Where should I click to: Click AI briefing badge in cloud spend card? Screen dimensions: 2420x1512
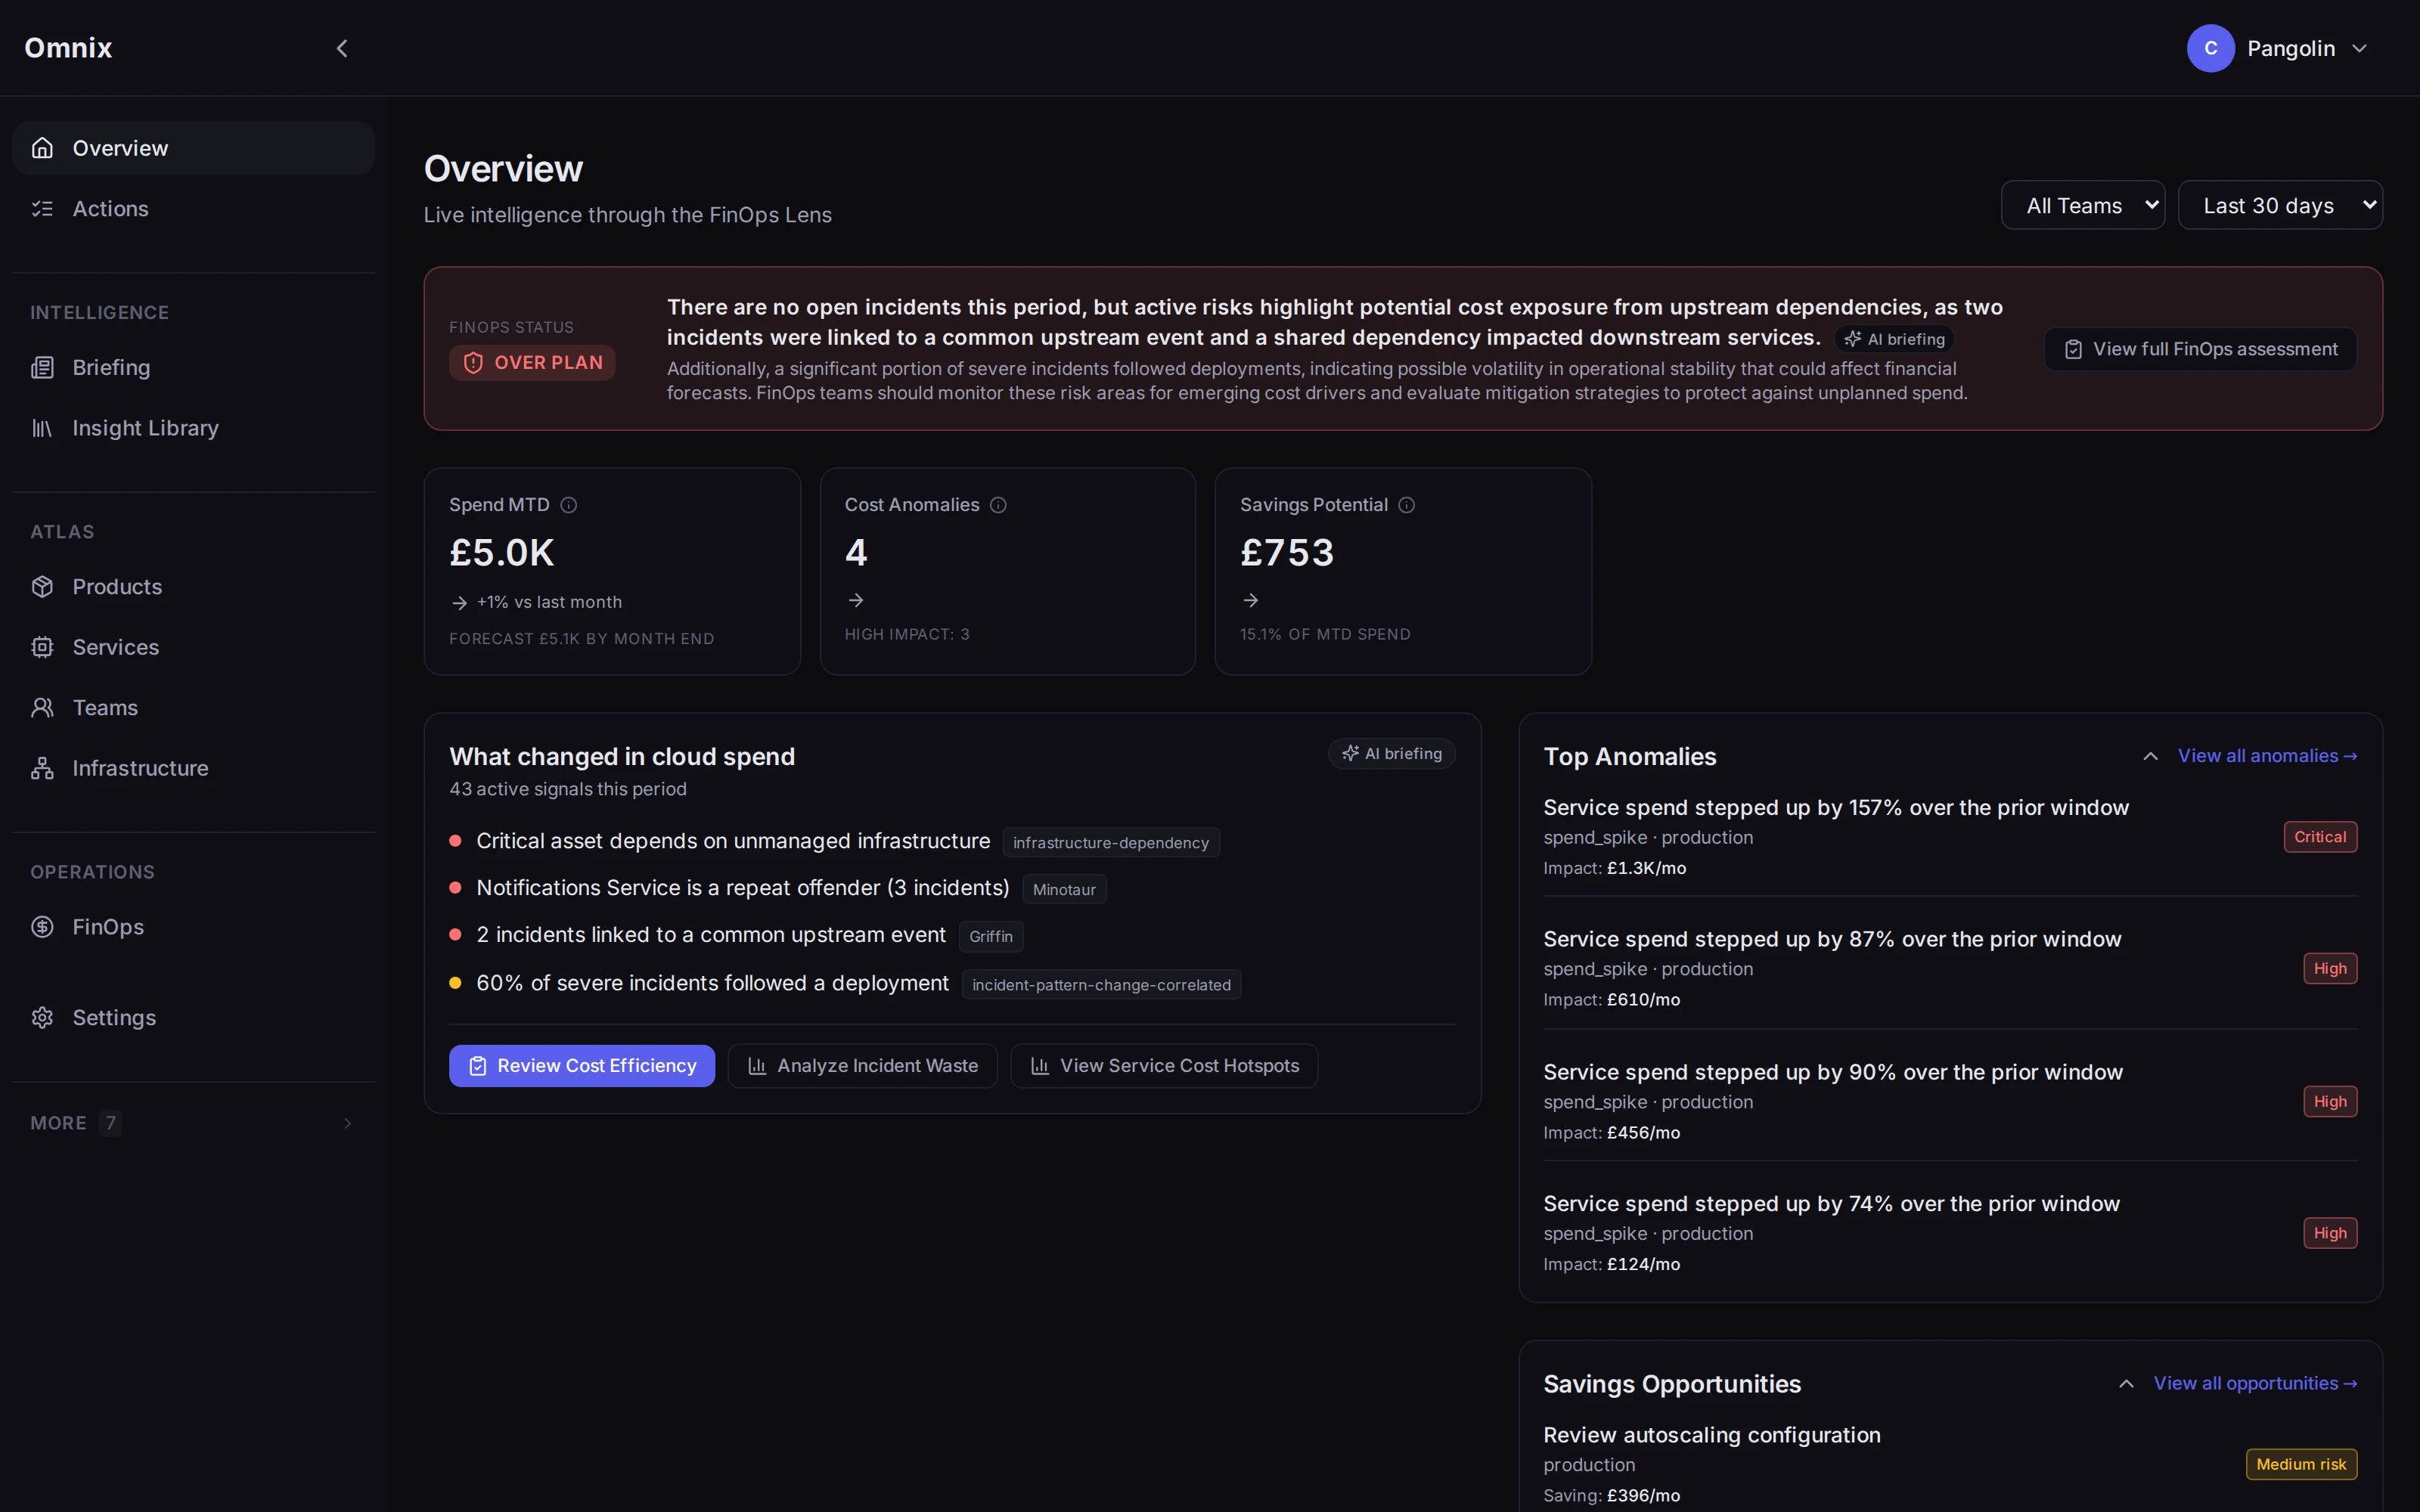tap(1392, 754)
